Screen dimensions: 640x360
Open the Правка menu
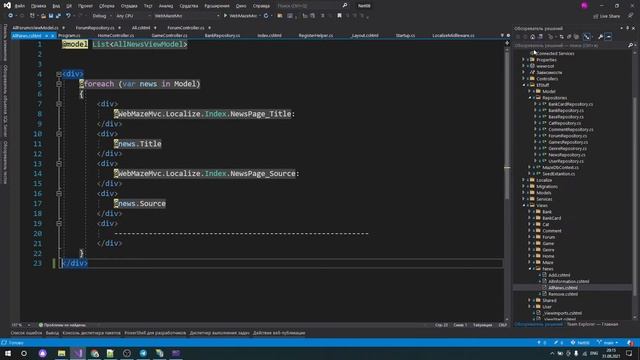(38, 6)
